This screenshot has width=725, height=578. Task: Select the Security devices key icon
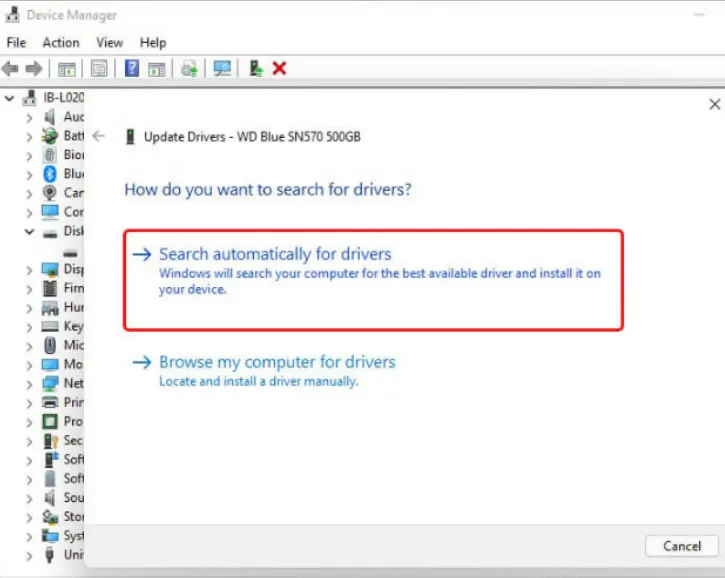pyautogui.click(x=49, y=440)
